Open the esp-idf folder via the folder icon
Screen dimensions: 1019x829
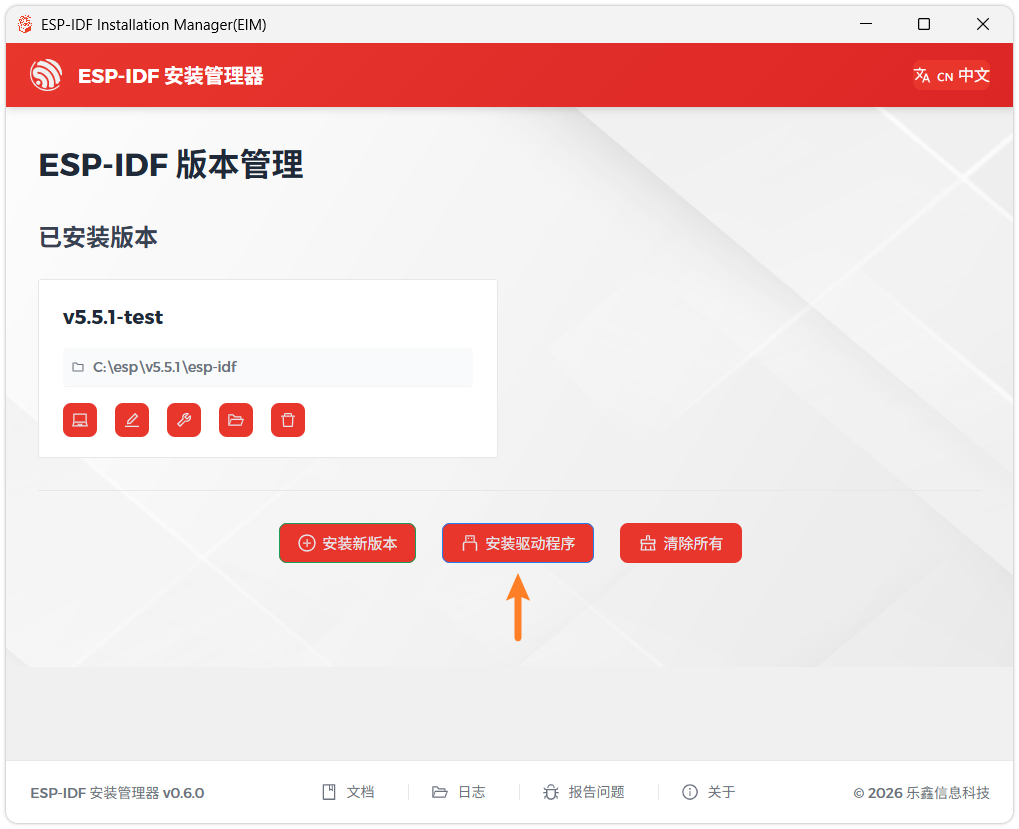pos(236,420)
